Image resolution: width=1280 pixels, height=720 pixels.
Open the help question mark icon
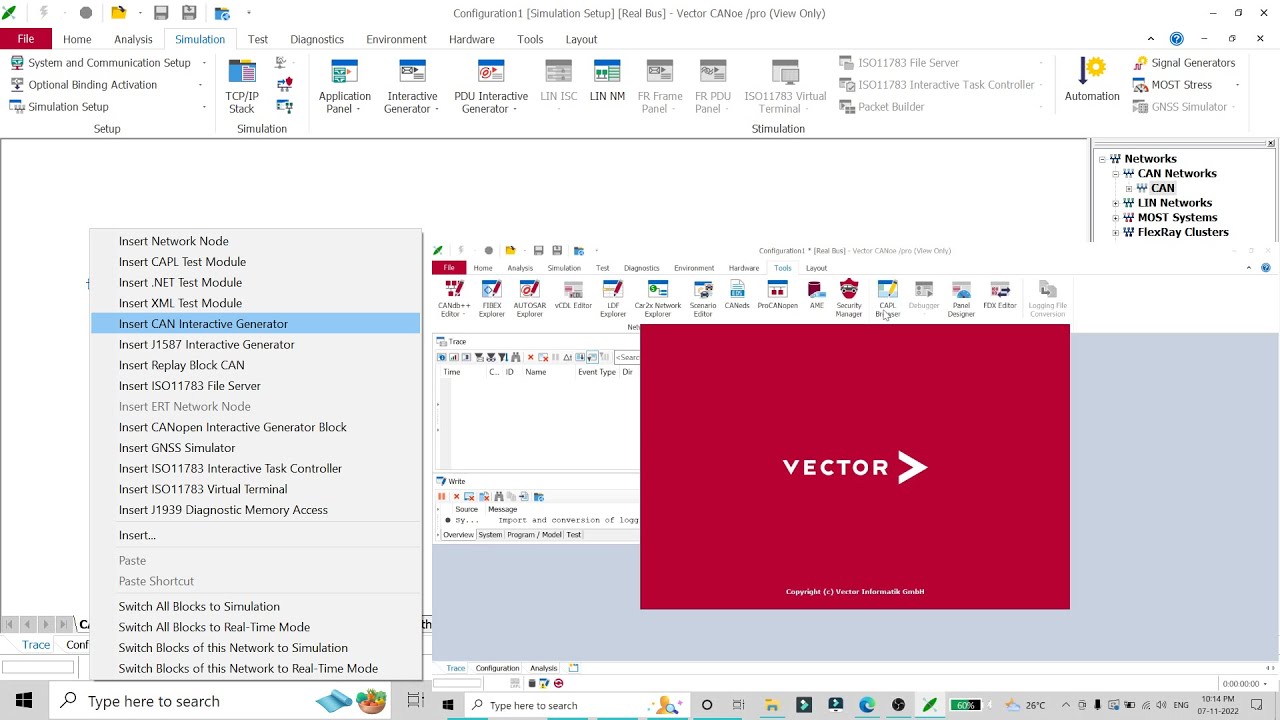click(1176, 39)
